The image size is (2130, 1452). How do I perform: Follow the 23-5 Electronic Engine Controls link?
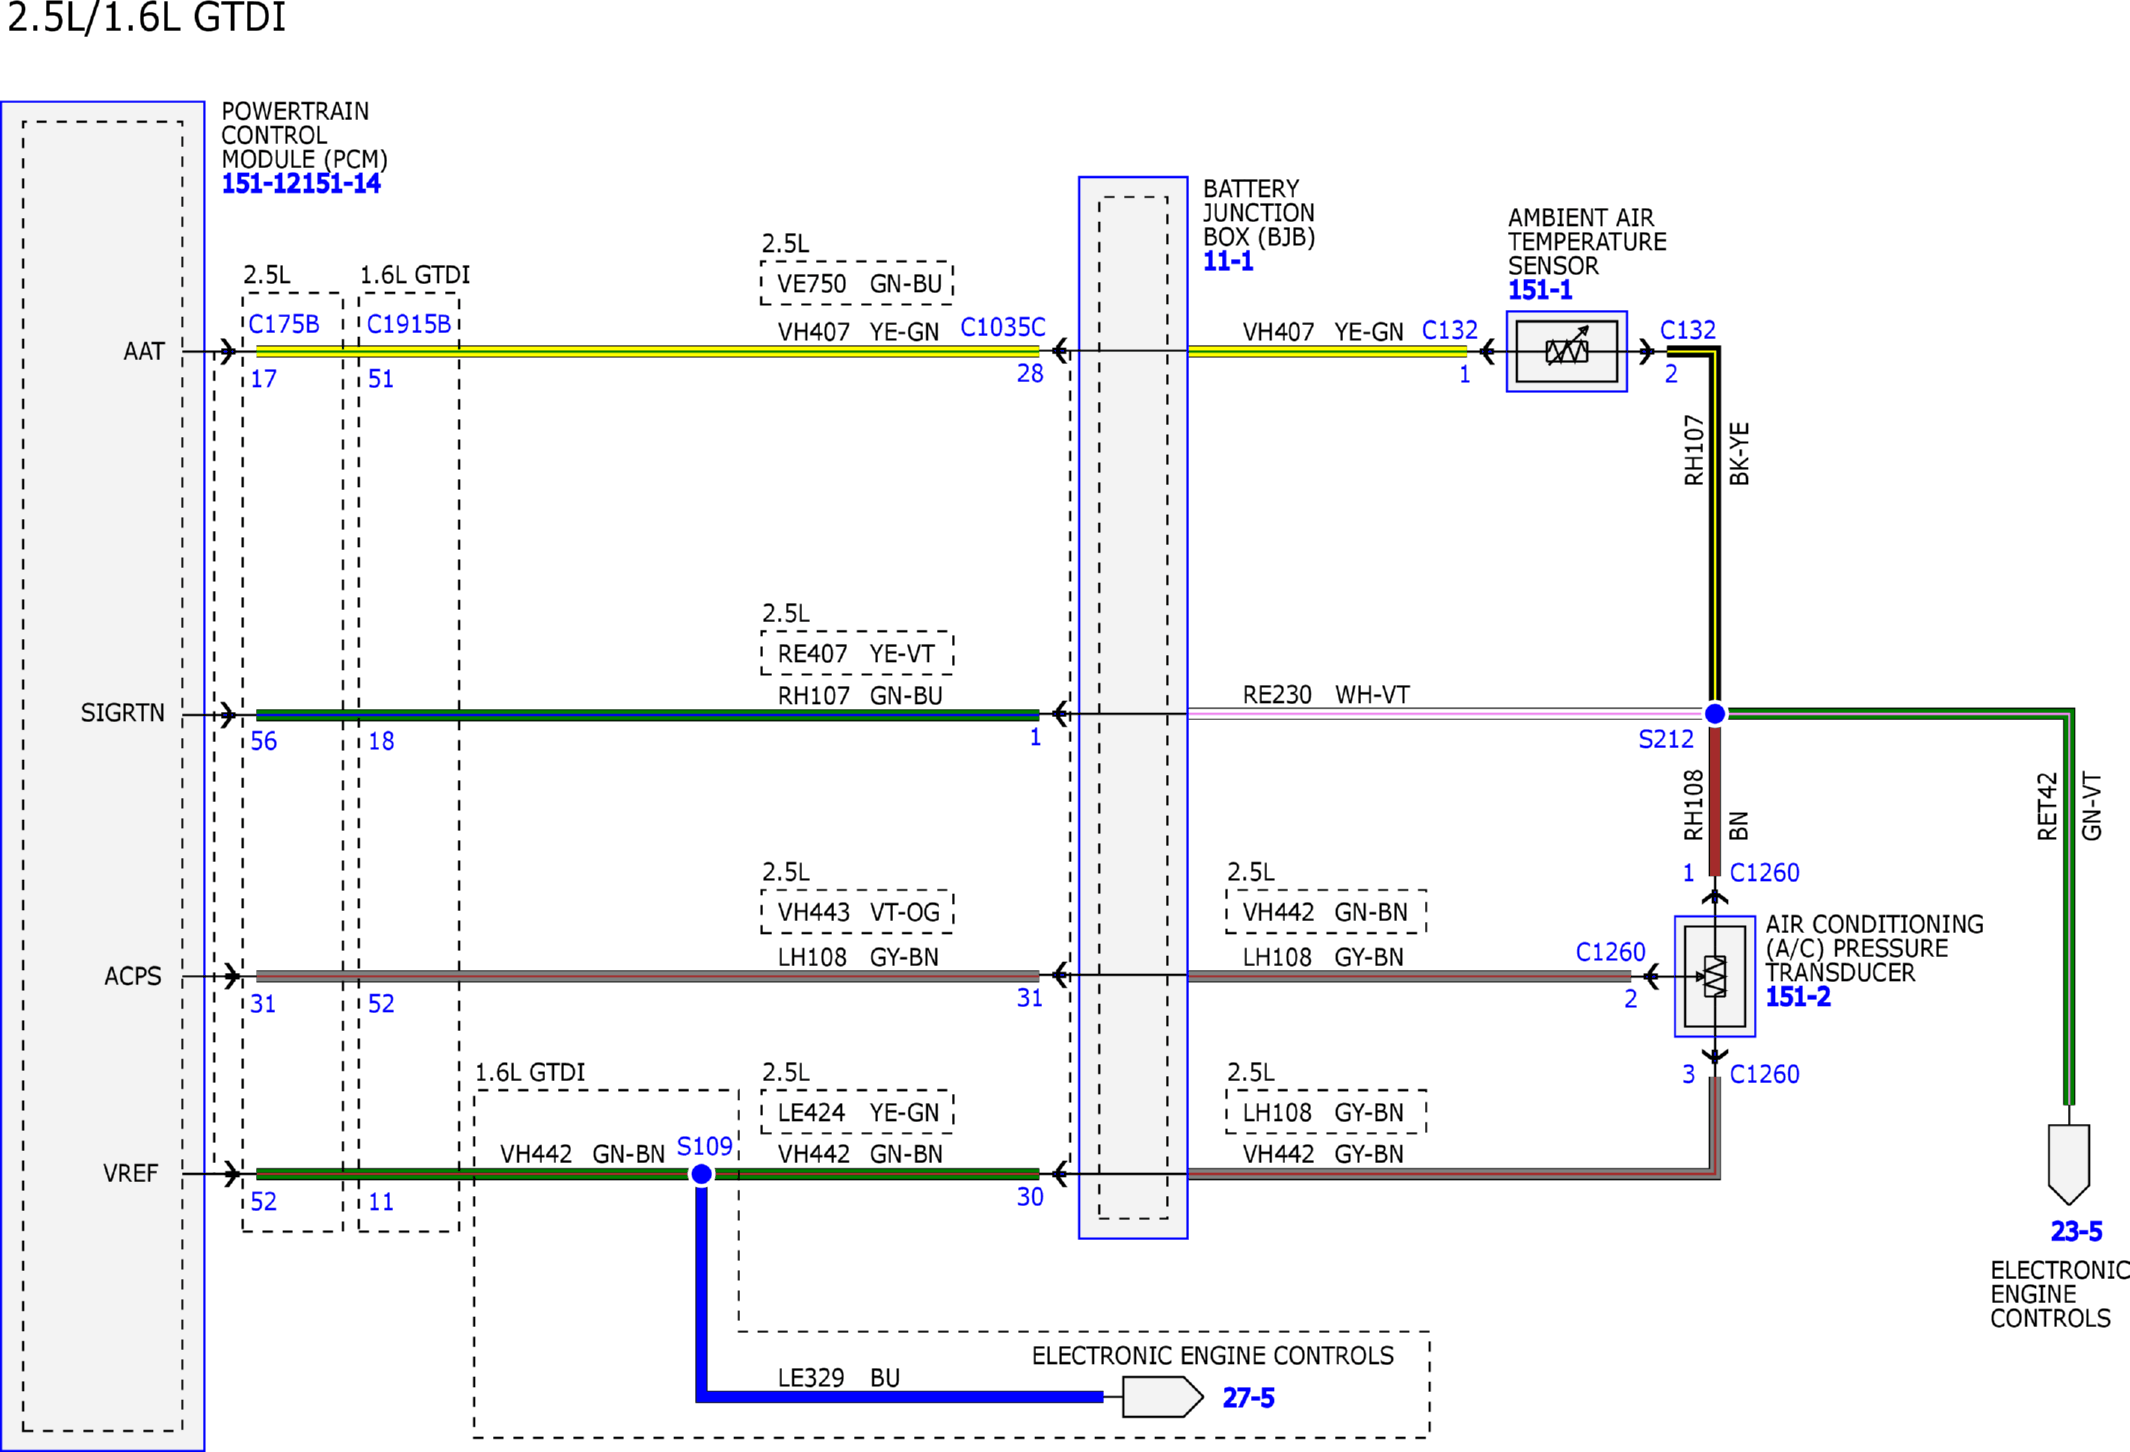tap(2076, 1231)
